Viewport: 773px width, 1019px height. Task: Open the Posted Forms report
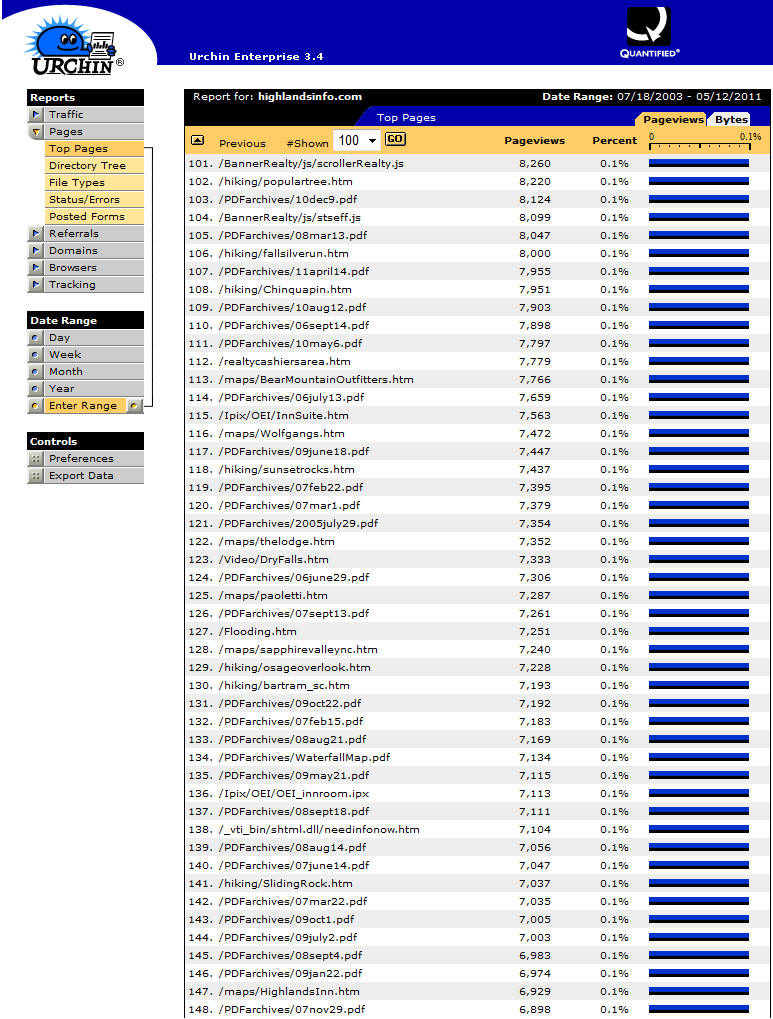pos(94,216)
